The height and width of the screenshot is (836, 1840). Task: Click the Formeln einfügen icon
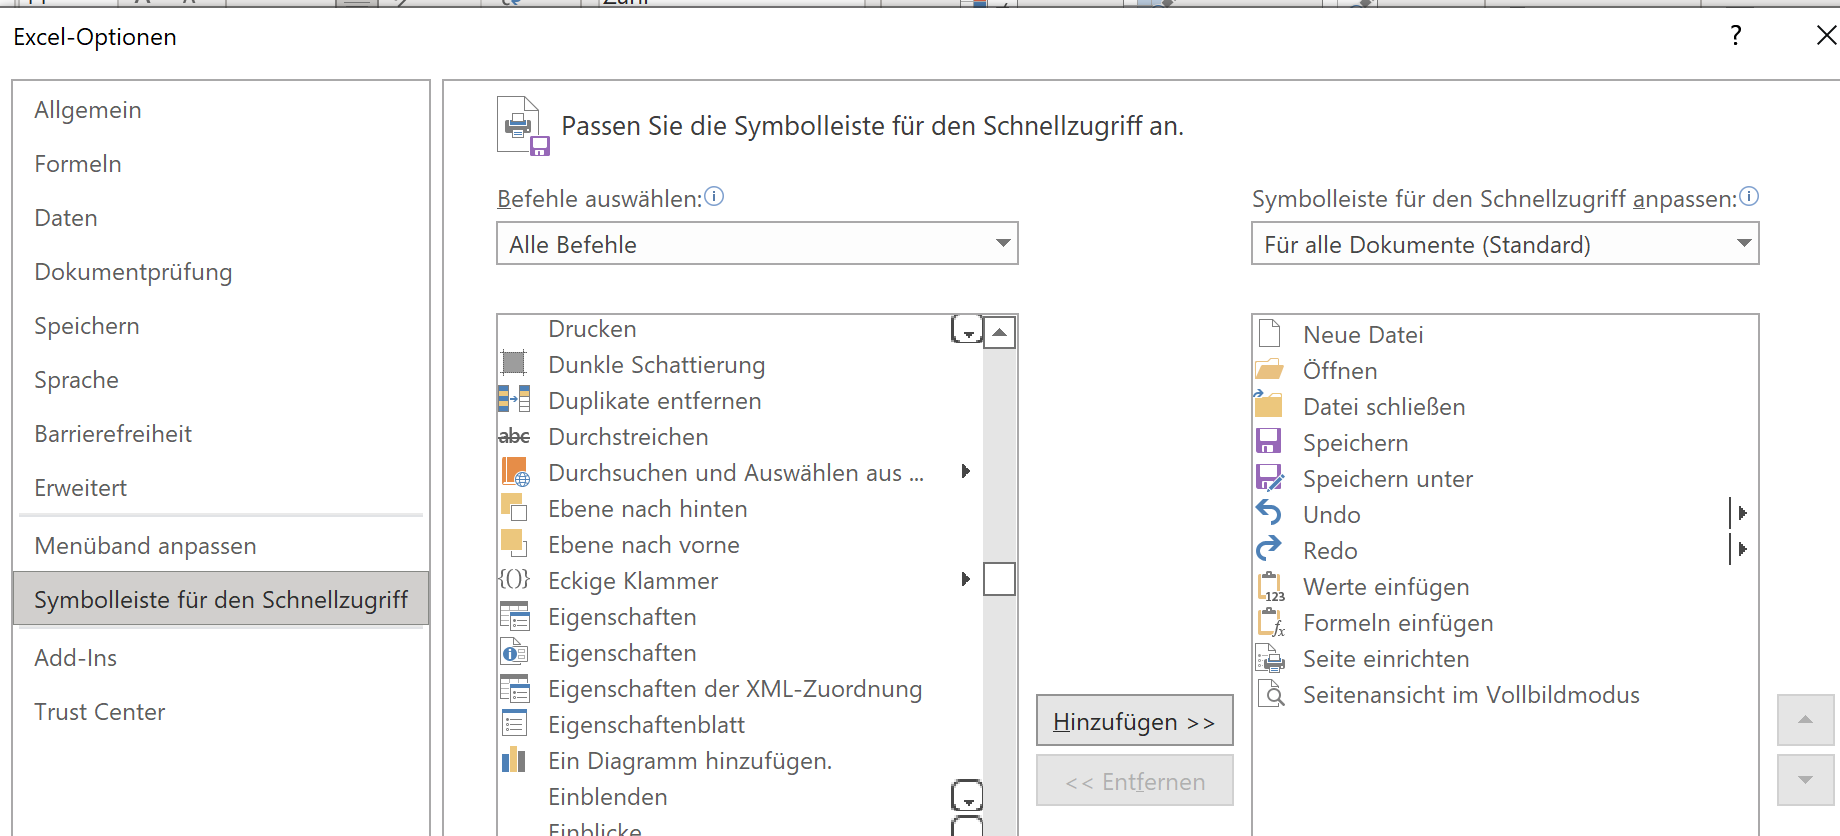(x=1271, y=623)
